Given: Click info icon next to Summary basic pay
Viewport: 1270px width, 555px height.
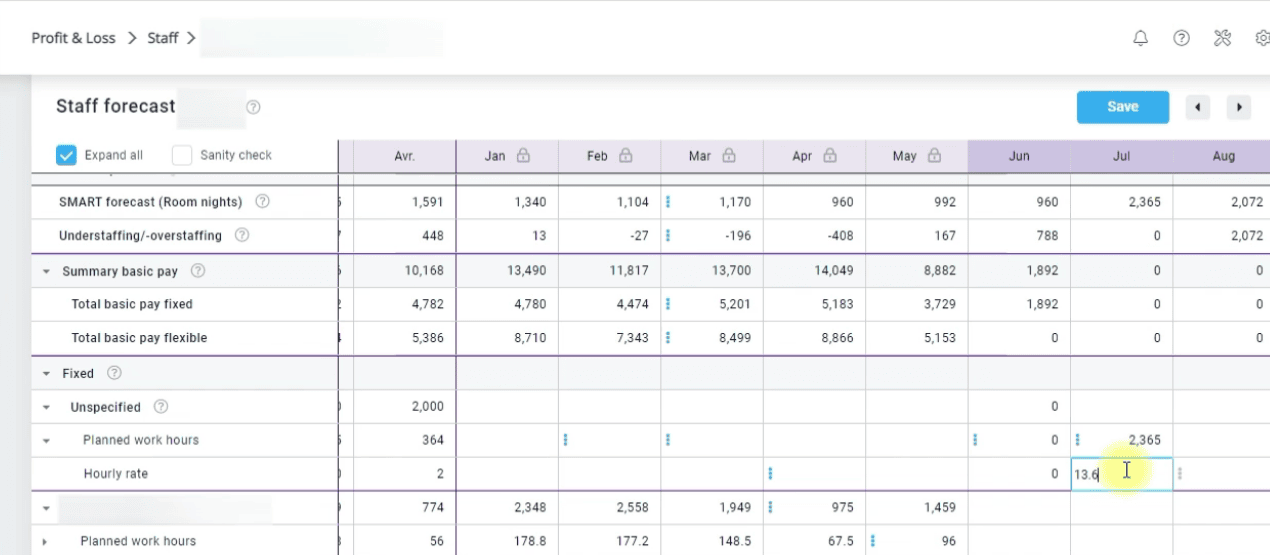Looking at the screenshot, I should pos(197,271).
